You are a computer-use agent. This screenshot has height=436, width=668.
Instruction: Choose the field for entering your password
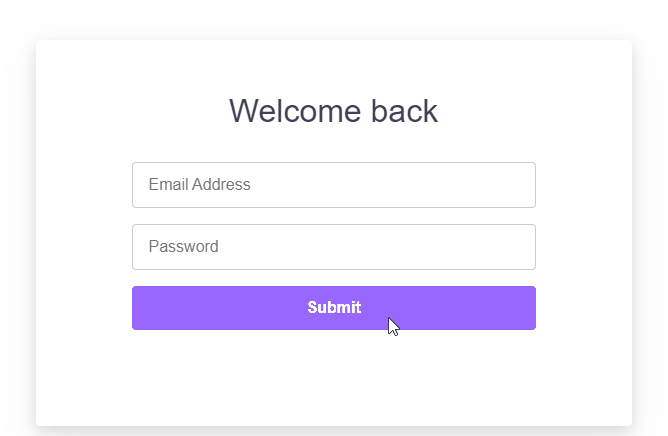pyautogui.click(x=333, y=247)
